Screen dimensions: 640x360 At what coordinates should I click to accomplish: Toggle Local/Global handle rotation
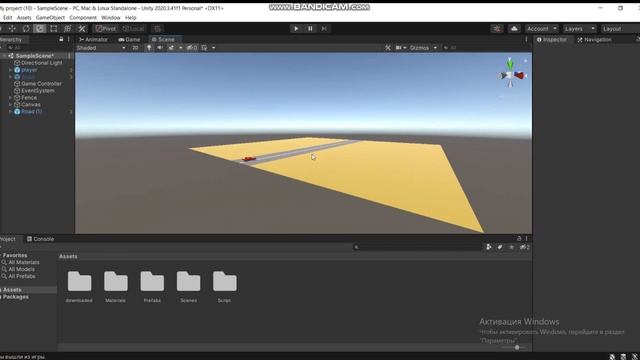133,29
